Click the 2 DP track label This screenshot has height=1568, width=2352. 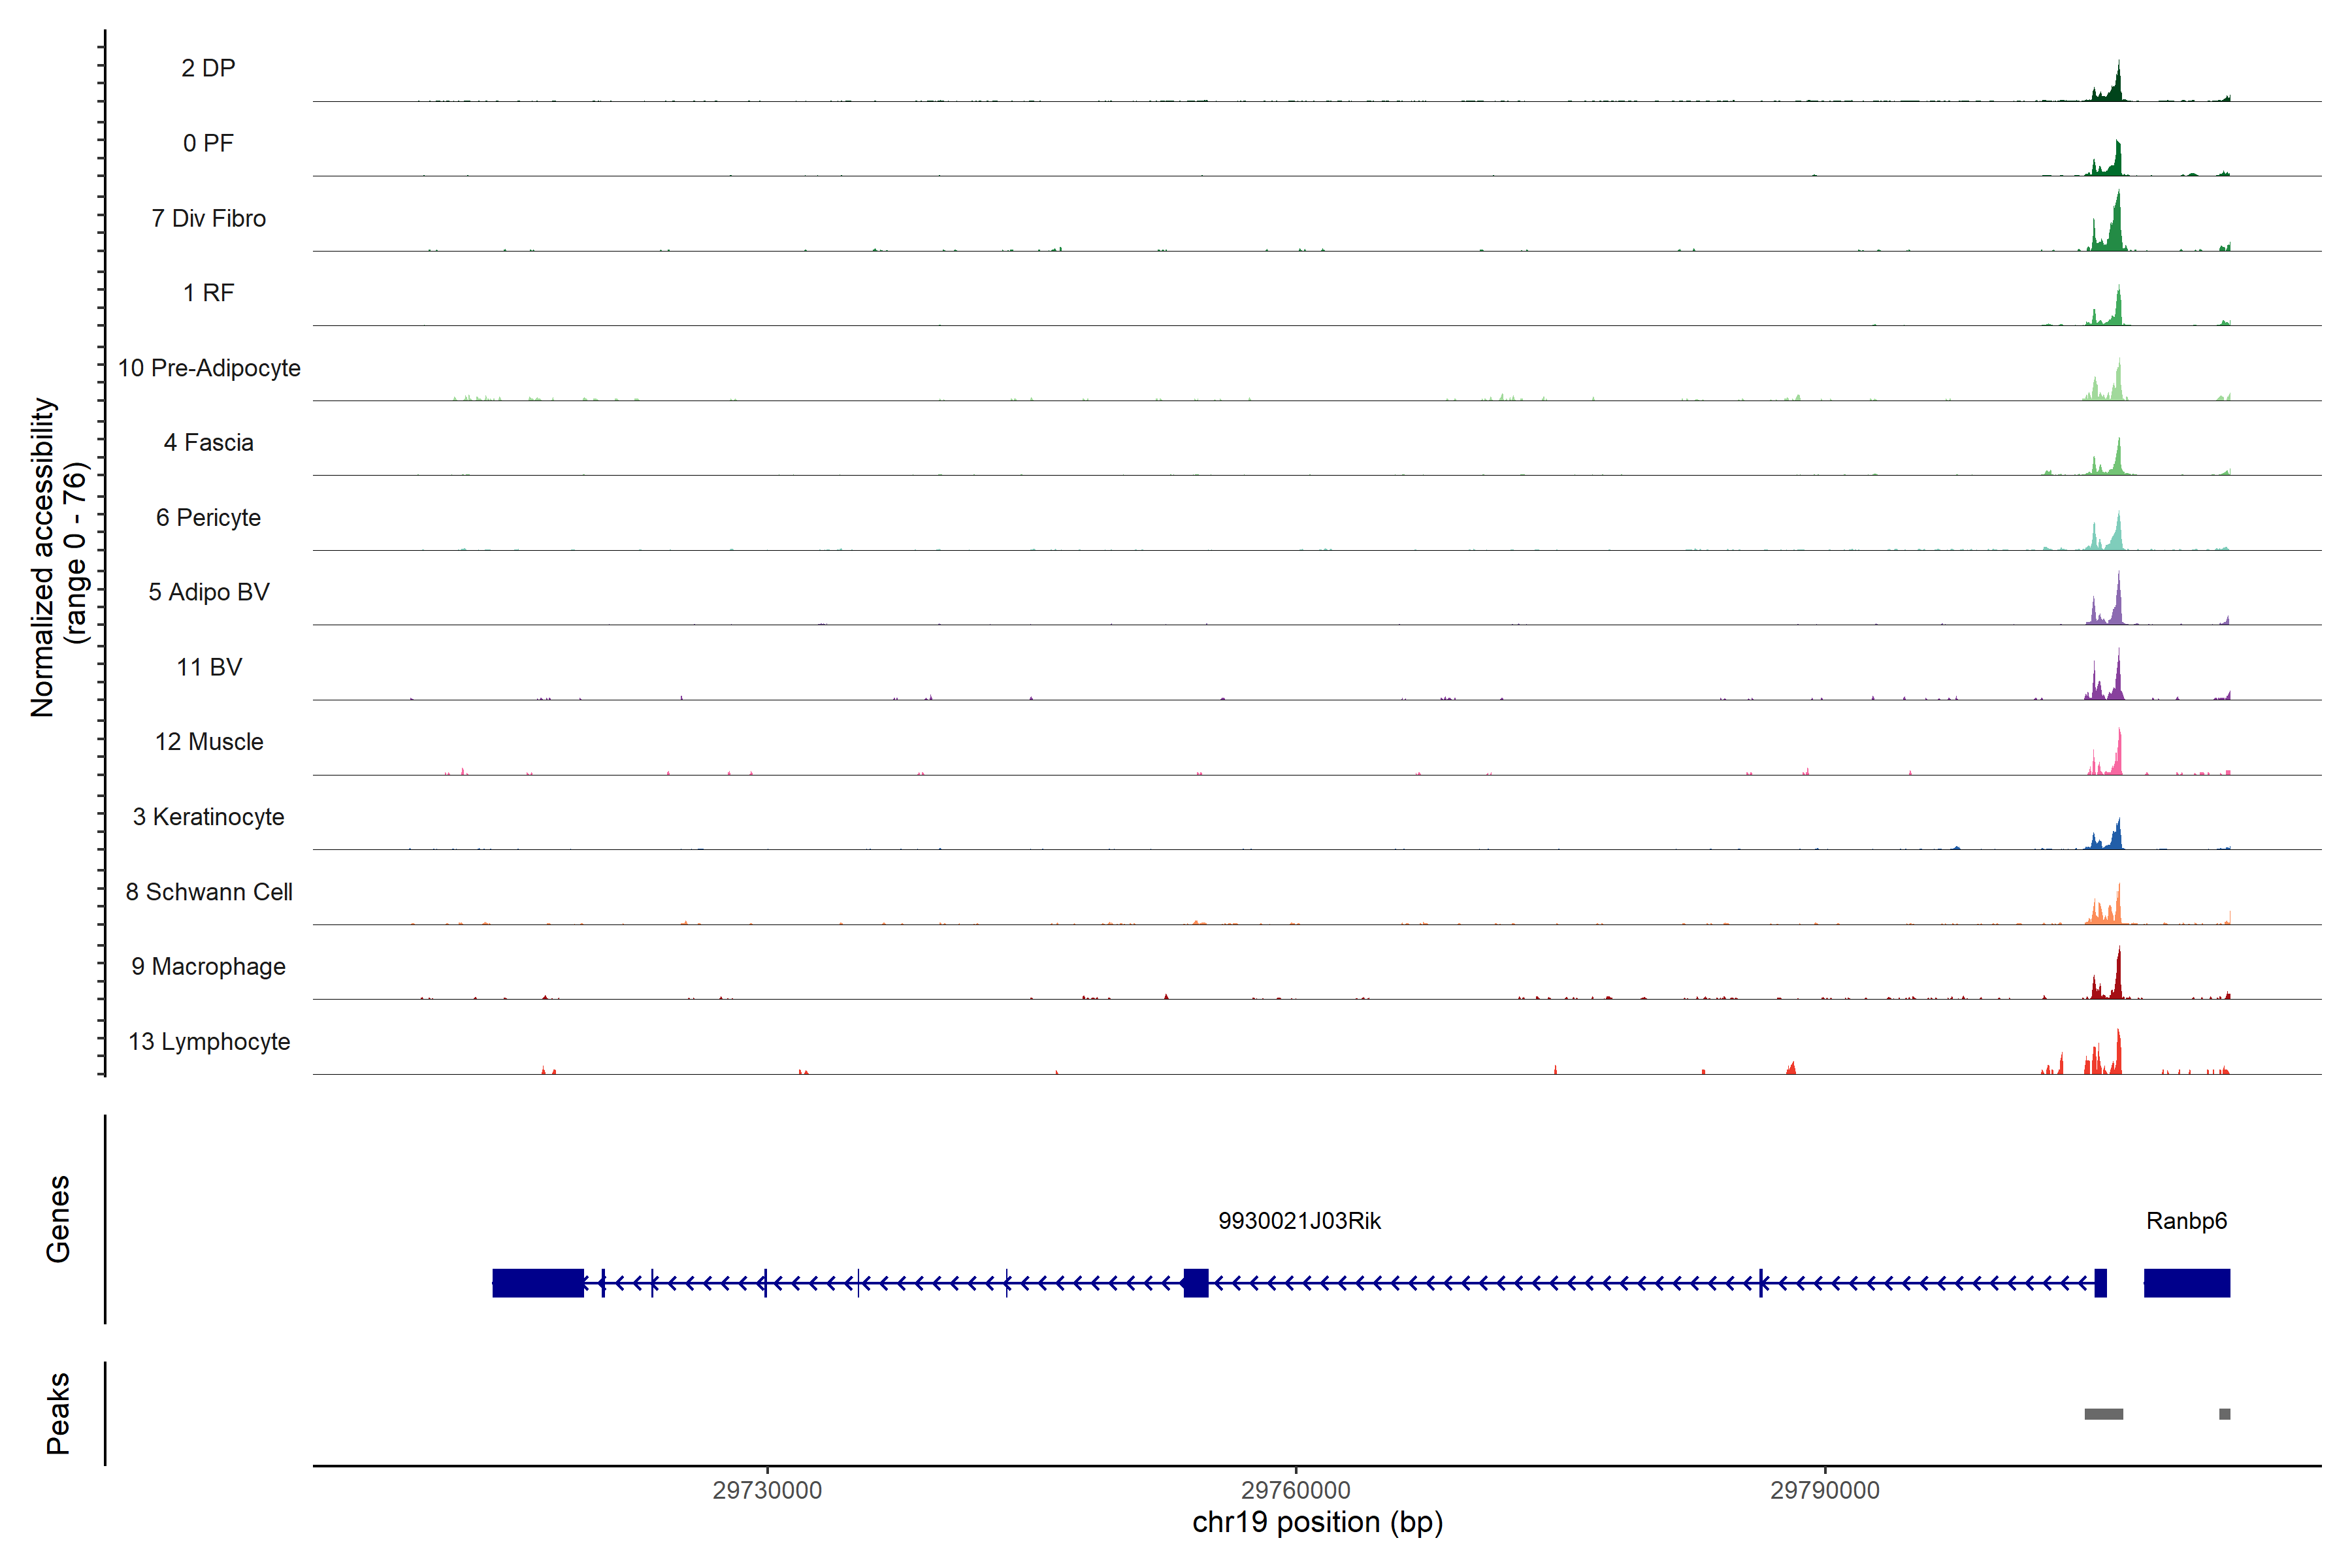[208, 68]
